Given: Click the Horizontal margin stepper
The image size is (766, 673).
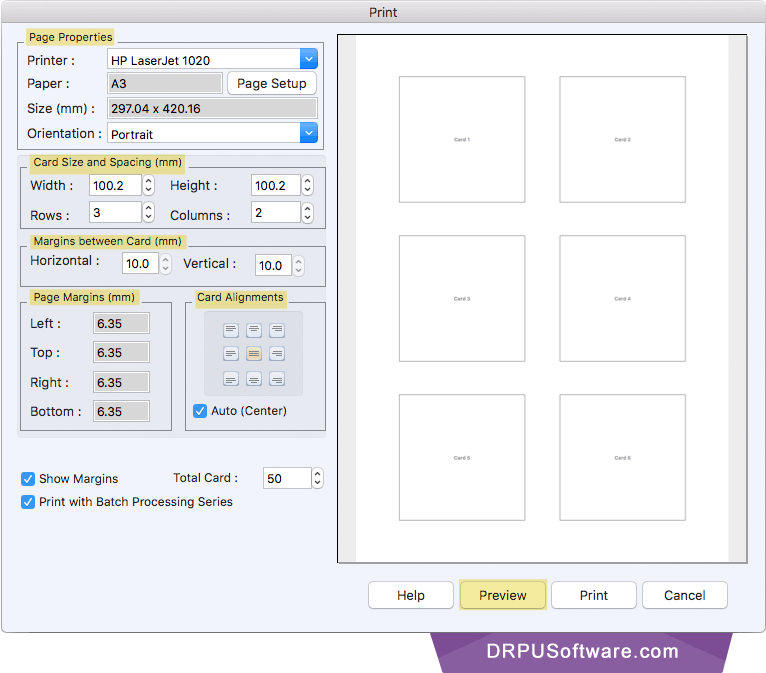Looking at the screenshot, I should (x=166, y=264).
